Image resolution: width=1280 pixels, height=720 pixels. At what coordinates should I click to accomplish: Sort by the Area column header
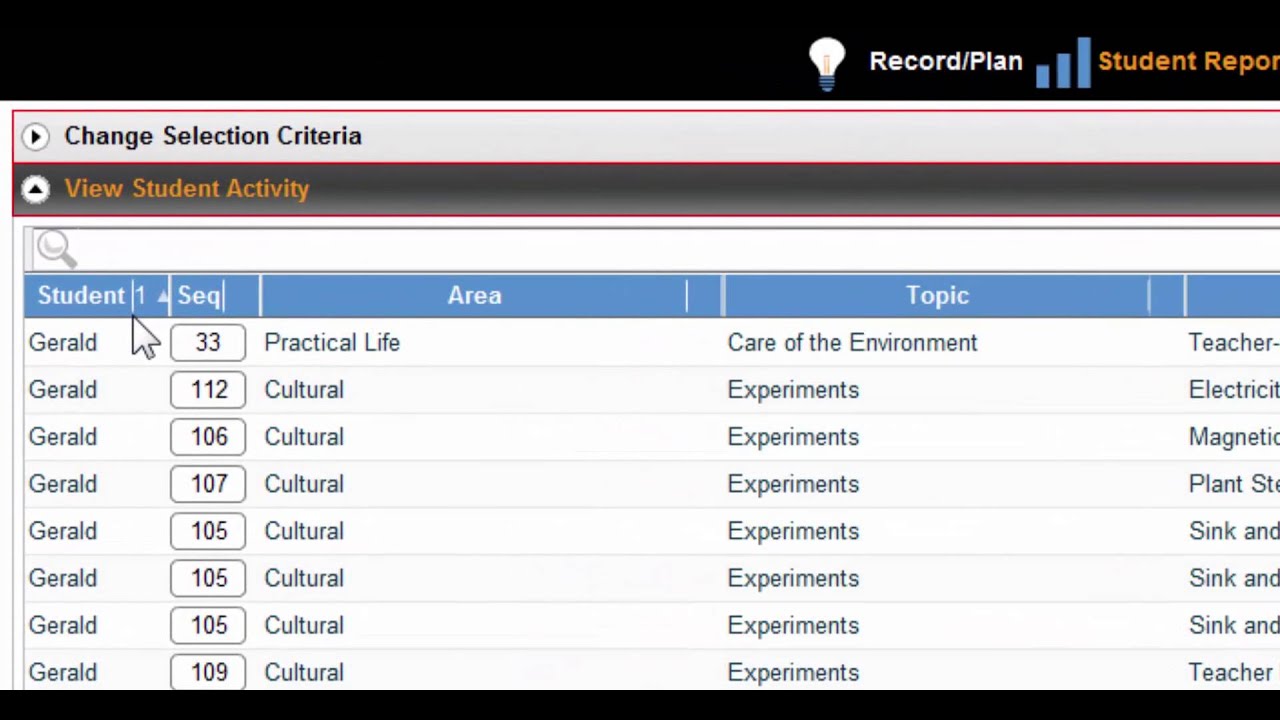pos(474,296)
